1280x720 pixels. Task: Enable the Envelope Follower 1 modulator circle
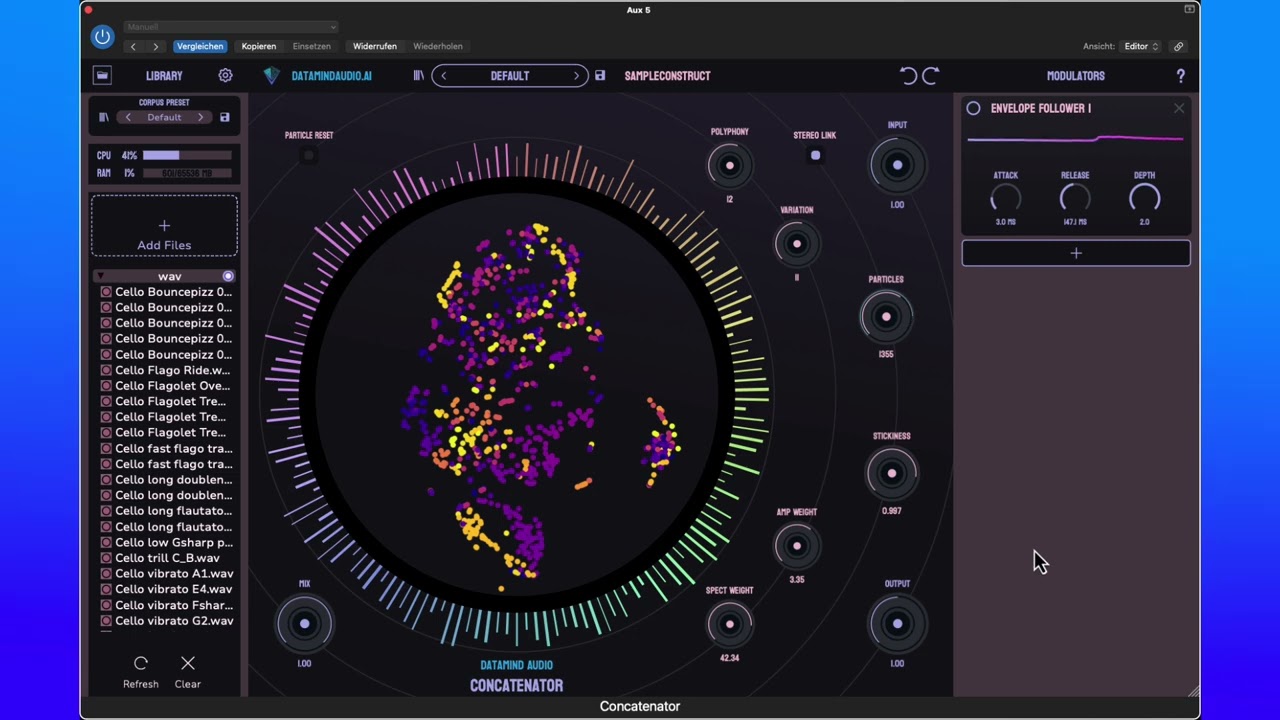[973, 108]
